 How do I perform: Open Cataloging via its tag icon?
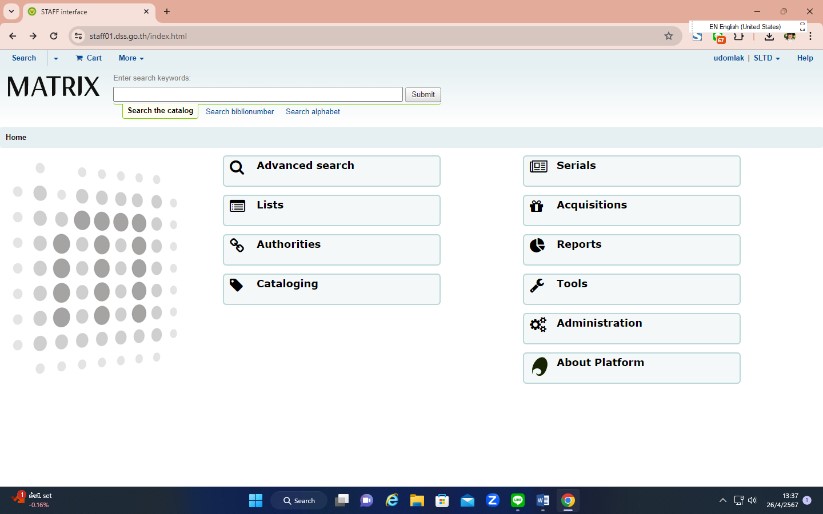(237, 285)
